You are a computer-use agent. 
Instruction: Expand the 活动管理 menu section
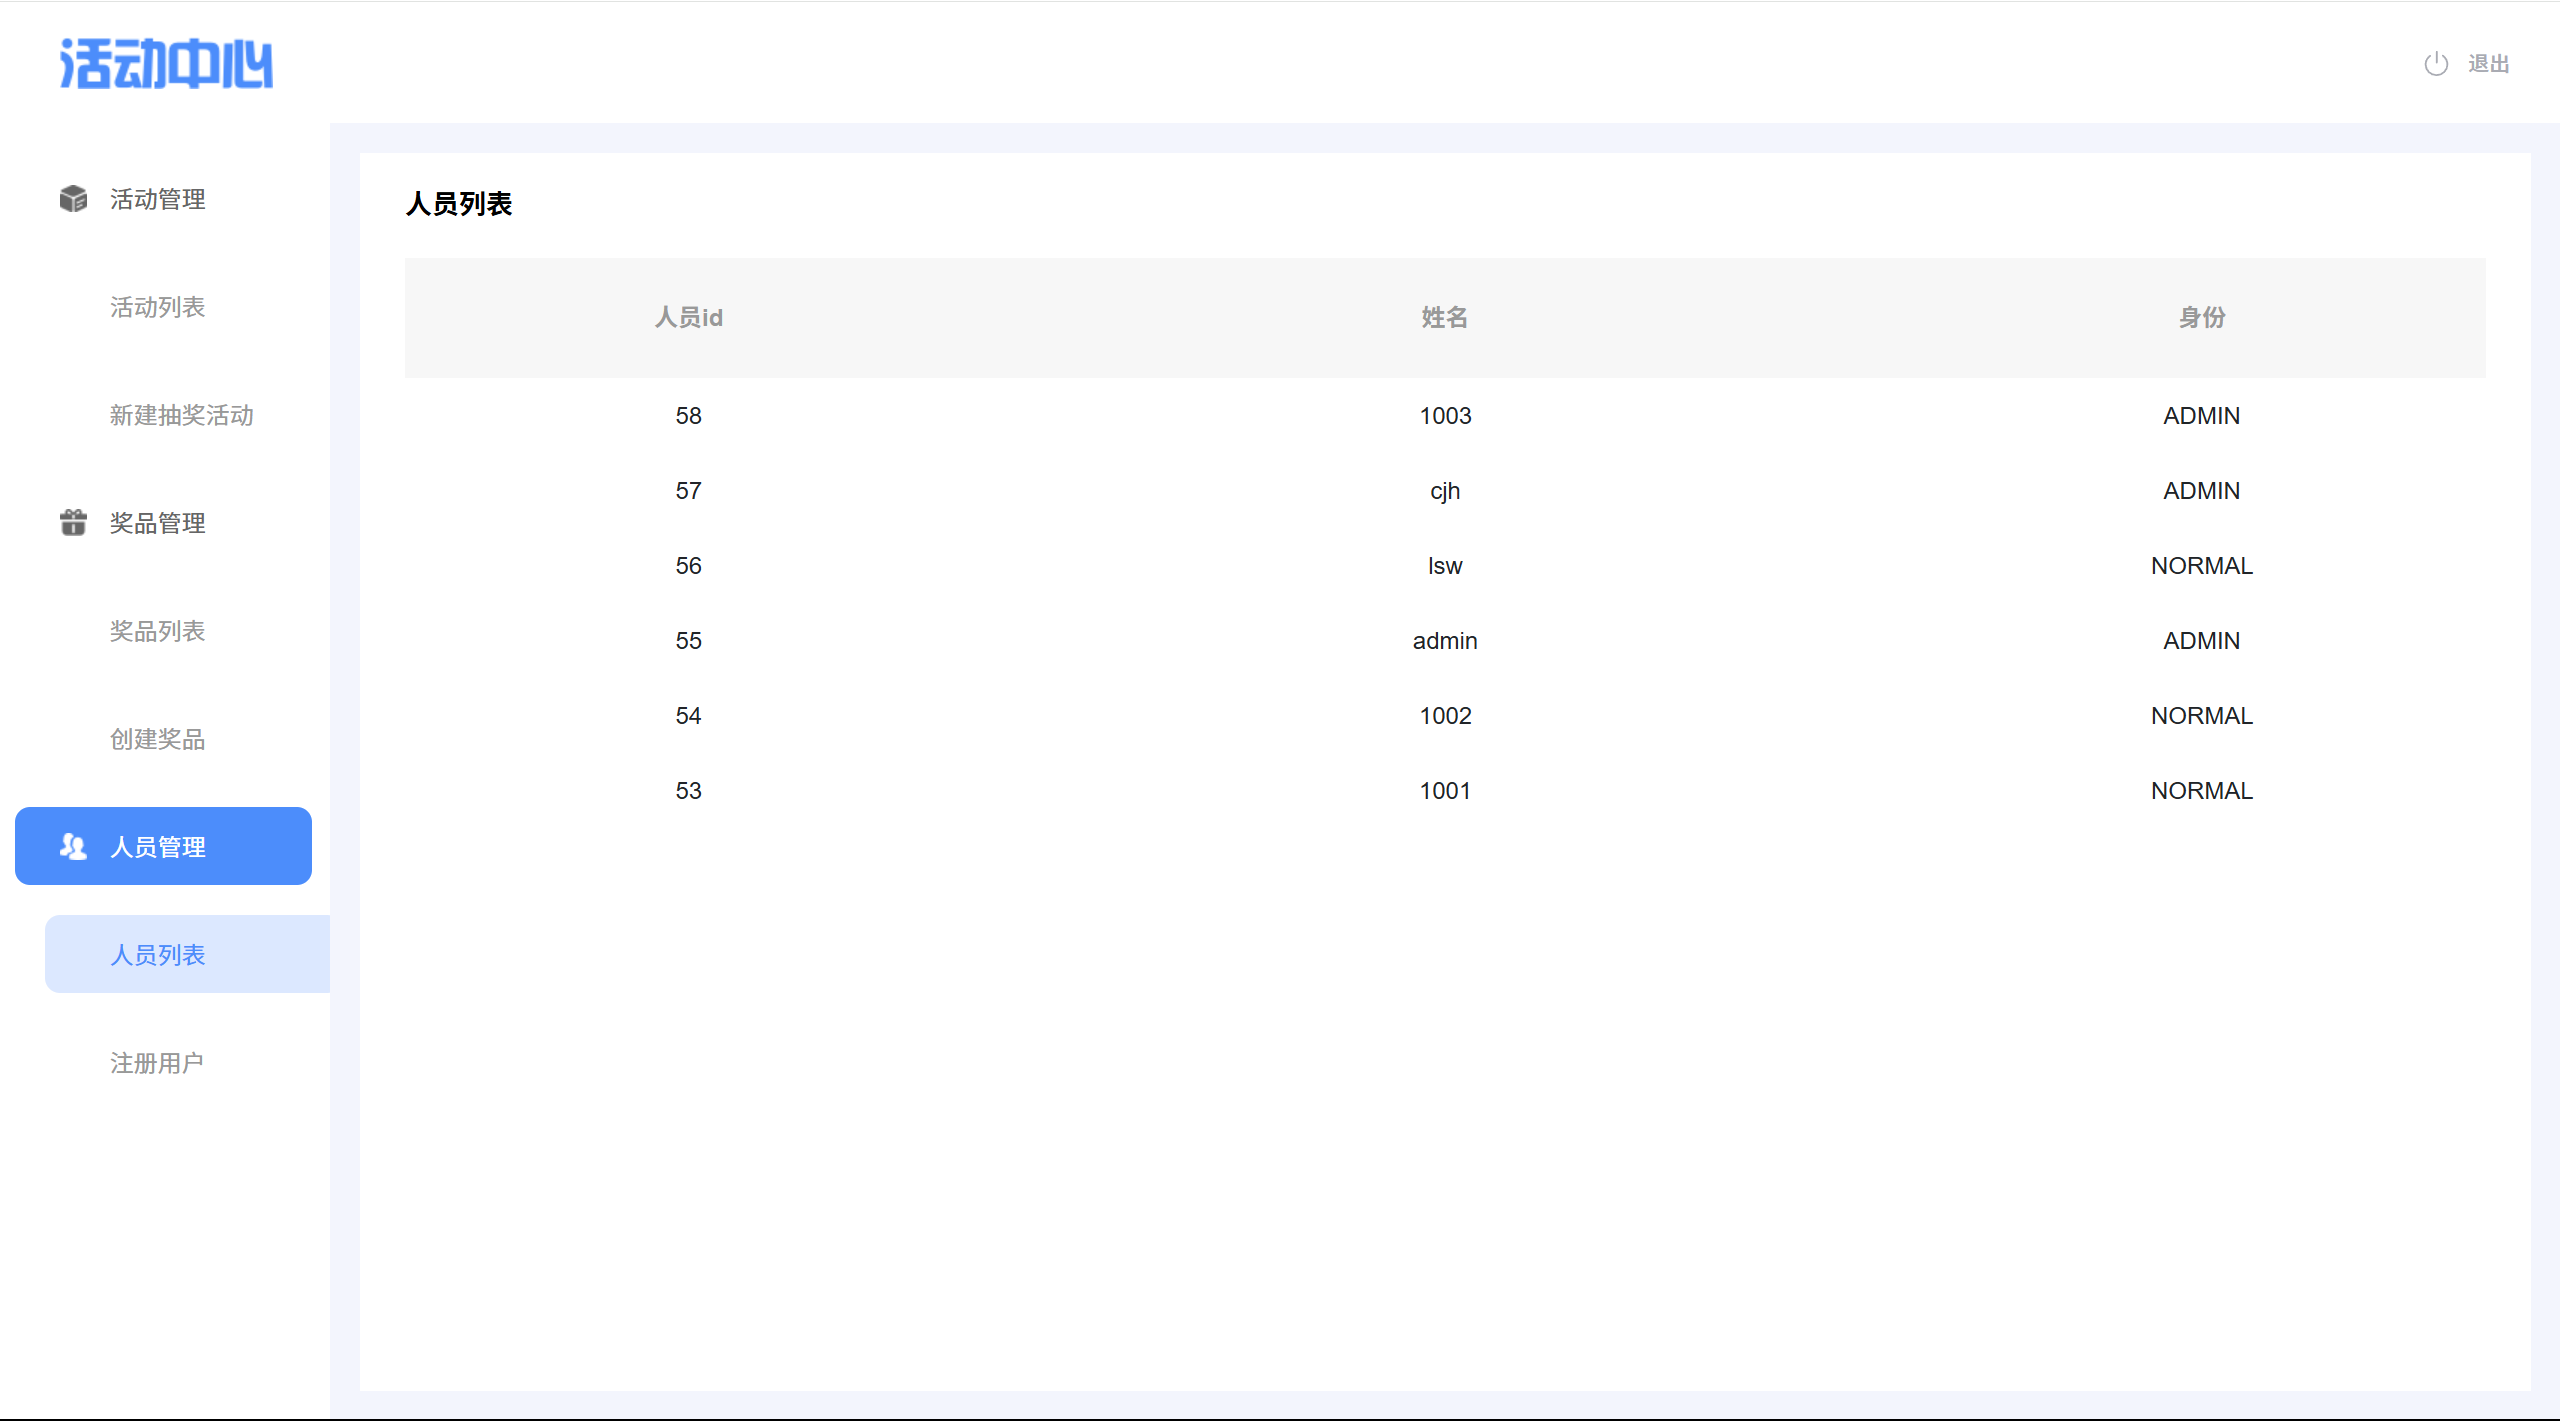(157, 199)
